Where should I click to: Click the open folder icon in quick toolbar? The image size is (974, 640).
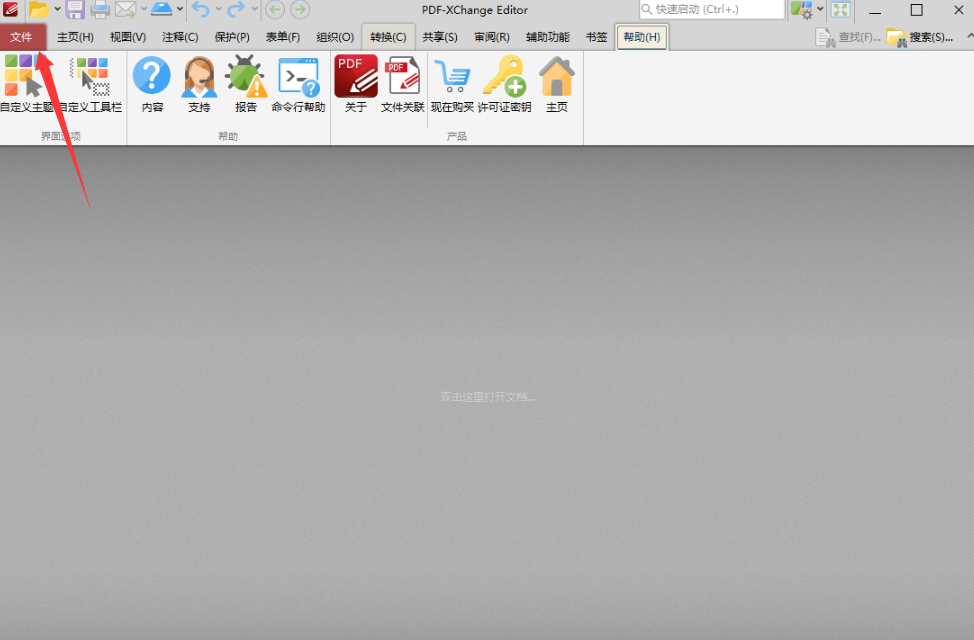pos(39,9)
